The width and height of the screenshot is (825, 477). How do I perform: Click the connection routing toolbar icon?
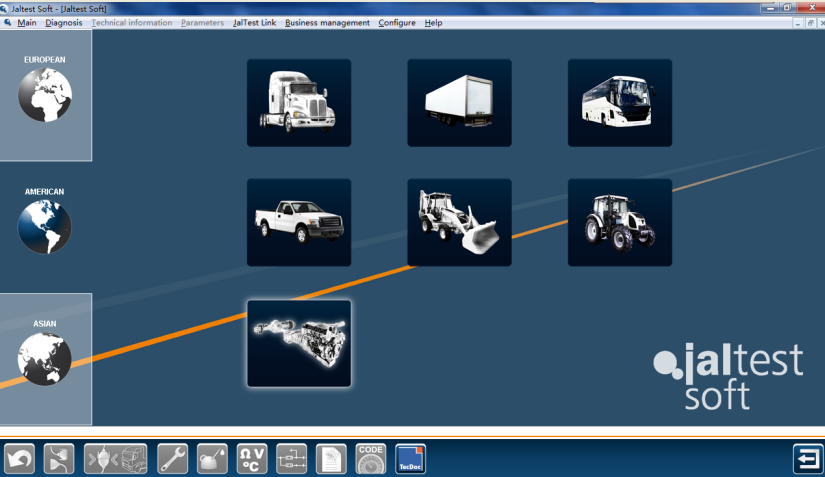[x=59, y=459]
